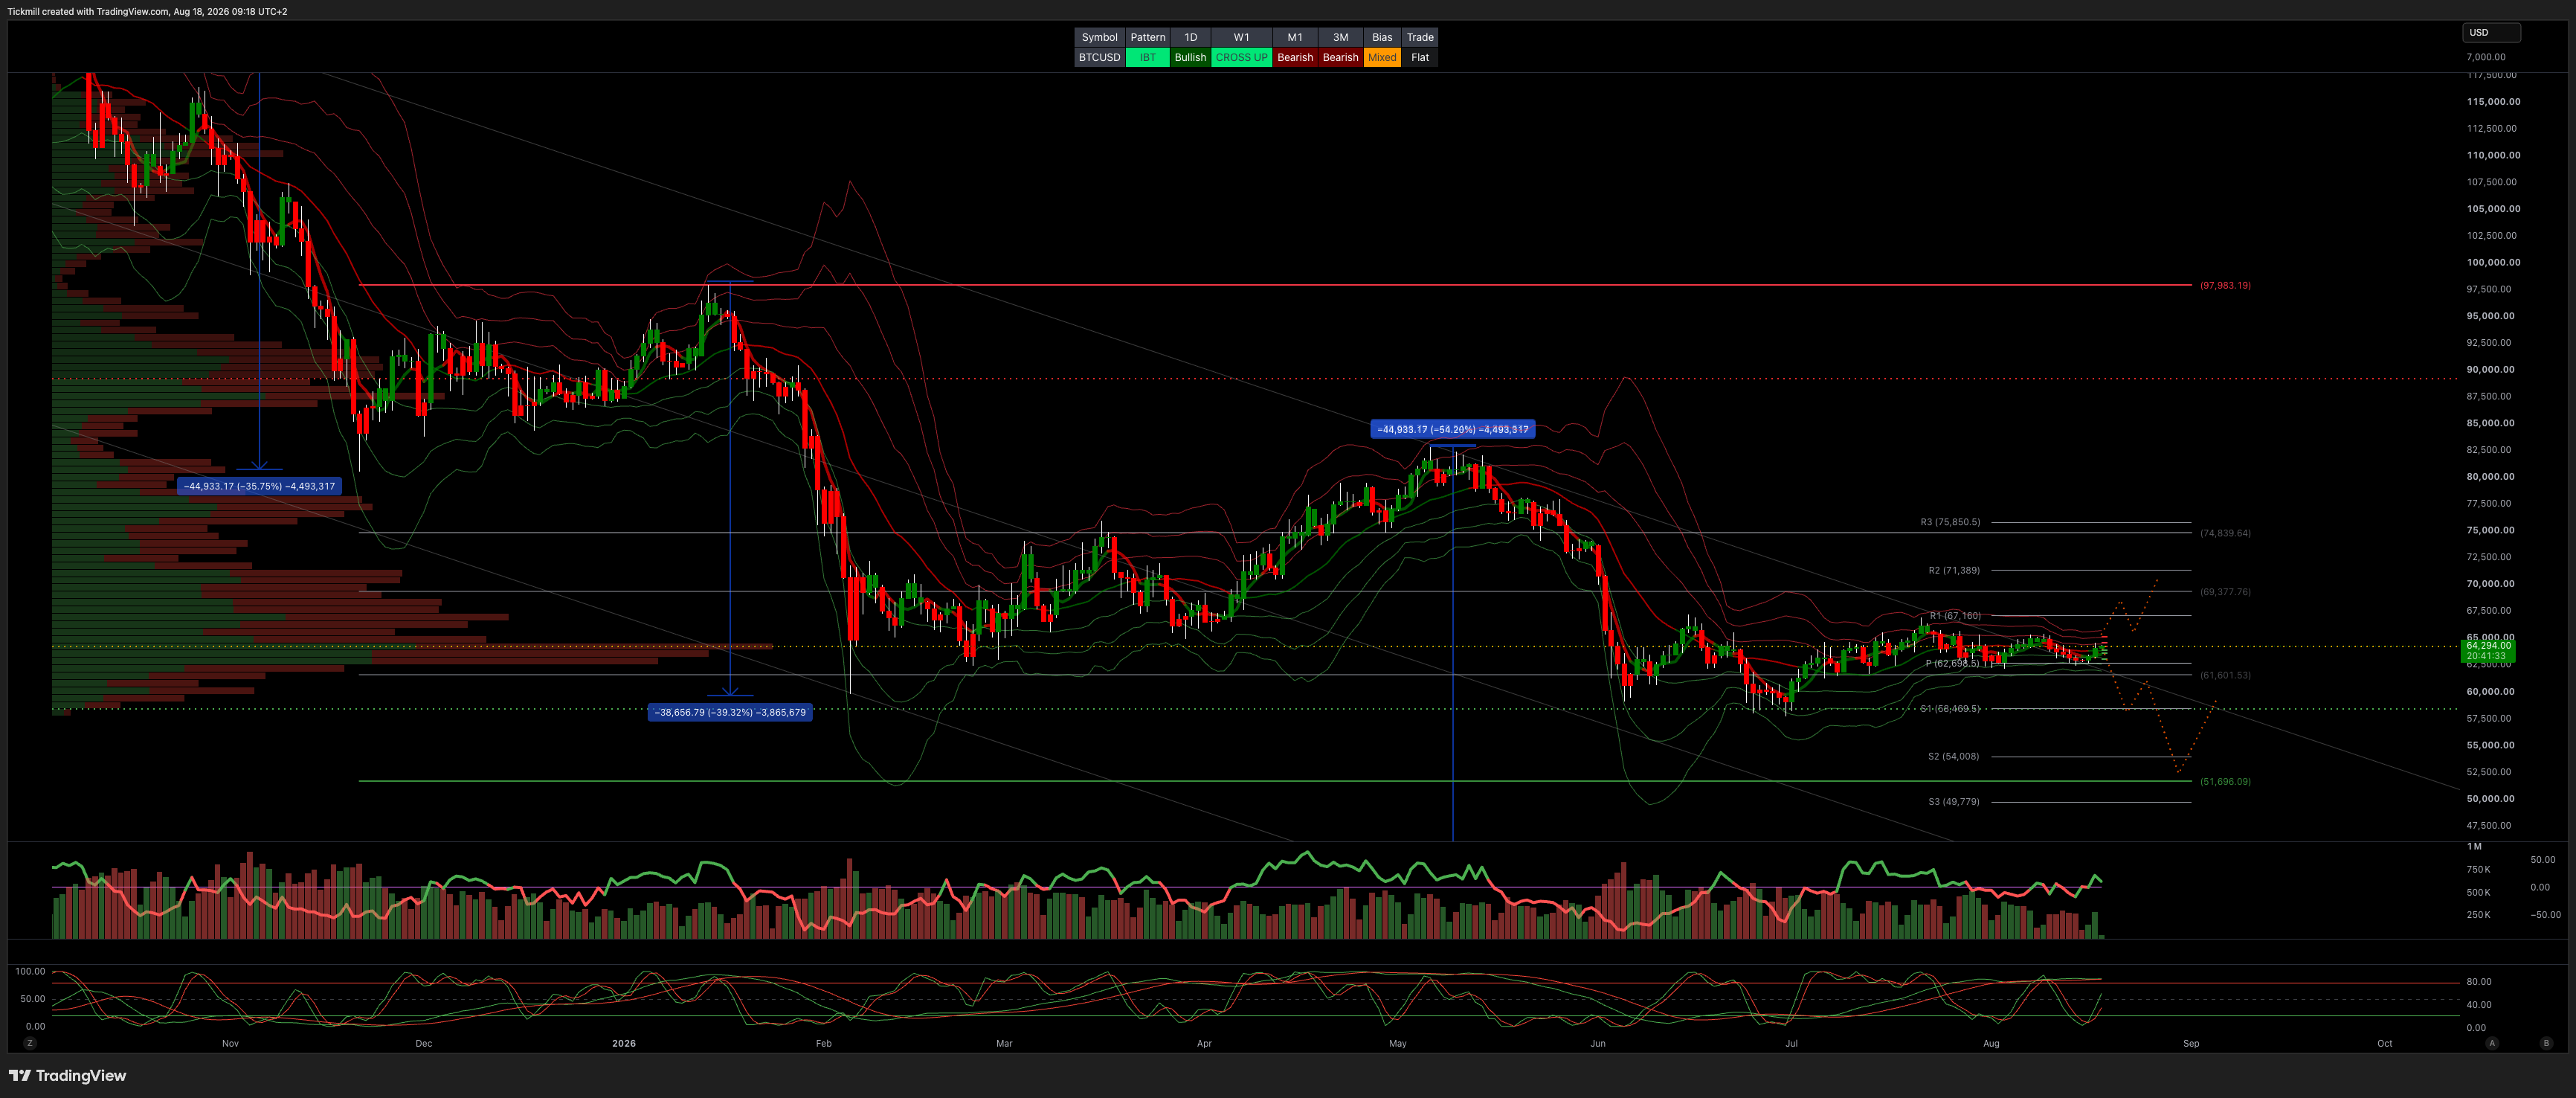Click the CROSS UP cell
This screenshot has height=1098, width=2576.
tap(1241, 57)
